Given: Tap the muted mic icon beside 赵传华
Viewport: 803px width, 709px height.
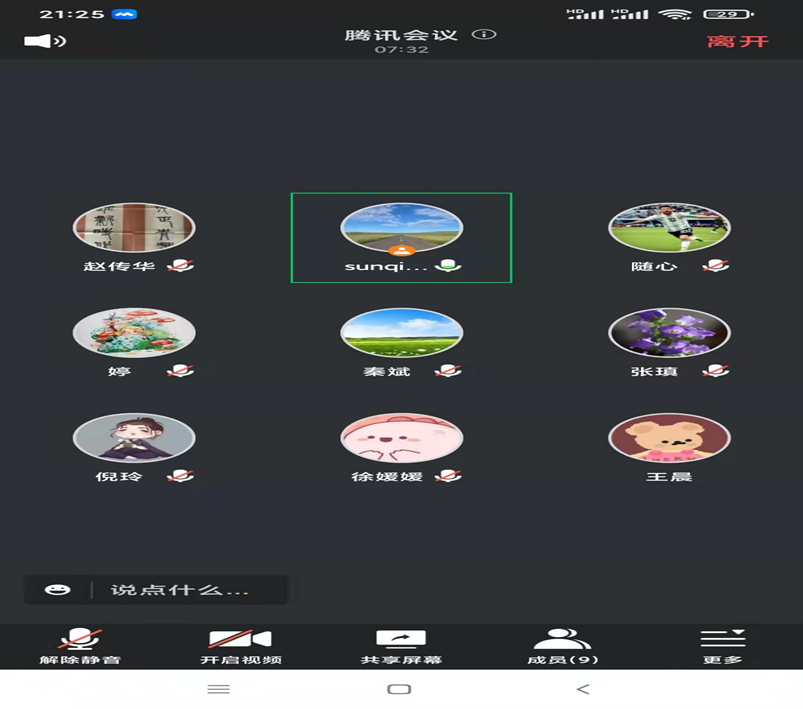Looking at the screenshot, I should coord(181,266).
